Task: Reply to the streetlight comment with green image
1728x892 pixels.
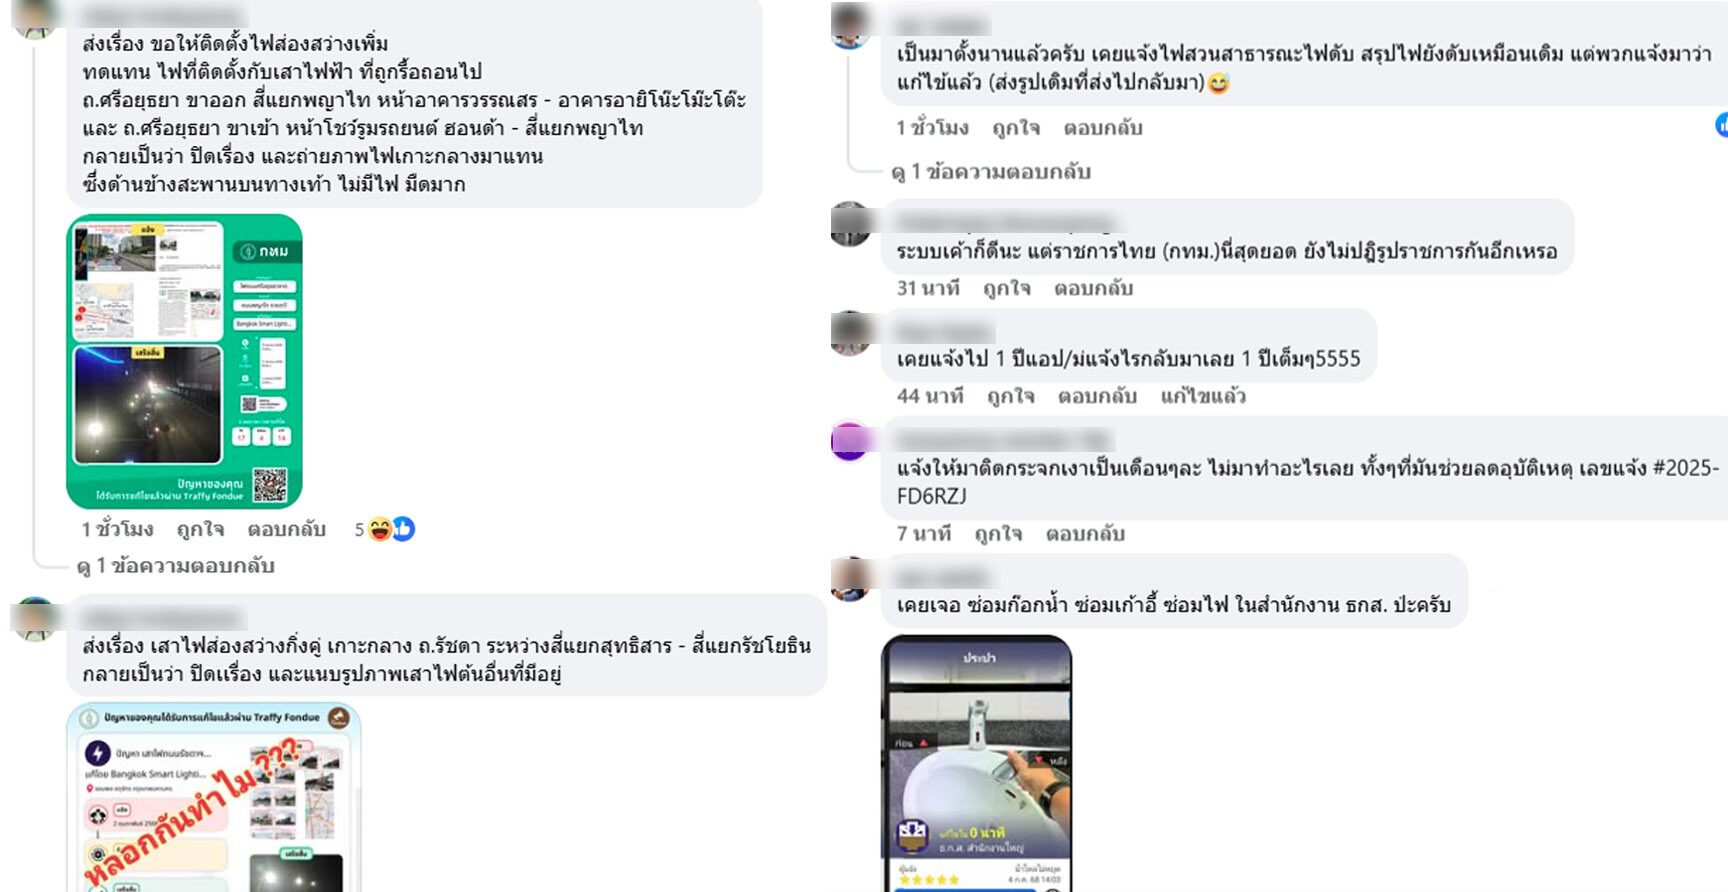Action: [x=287, y=529]
